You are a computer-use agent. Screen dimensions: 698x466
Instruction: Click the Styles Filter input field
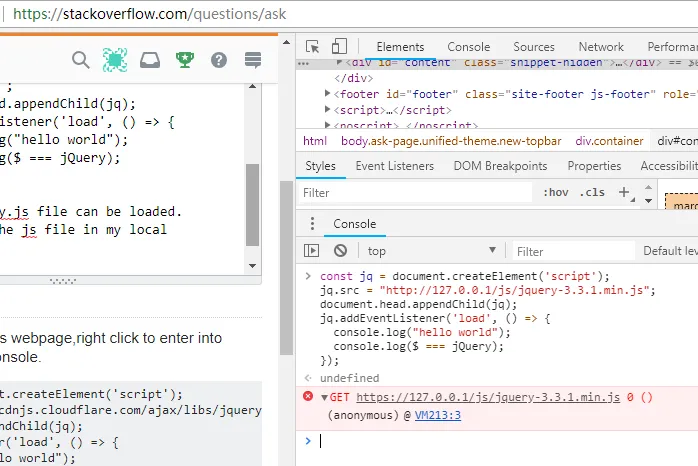click(414, 193)
